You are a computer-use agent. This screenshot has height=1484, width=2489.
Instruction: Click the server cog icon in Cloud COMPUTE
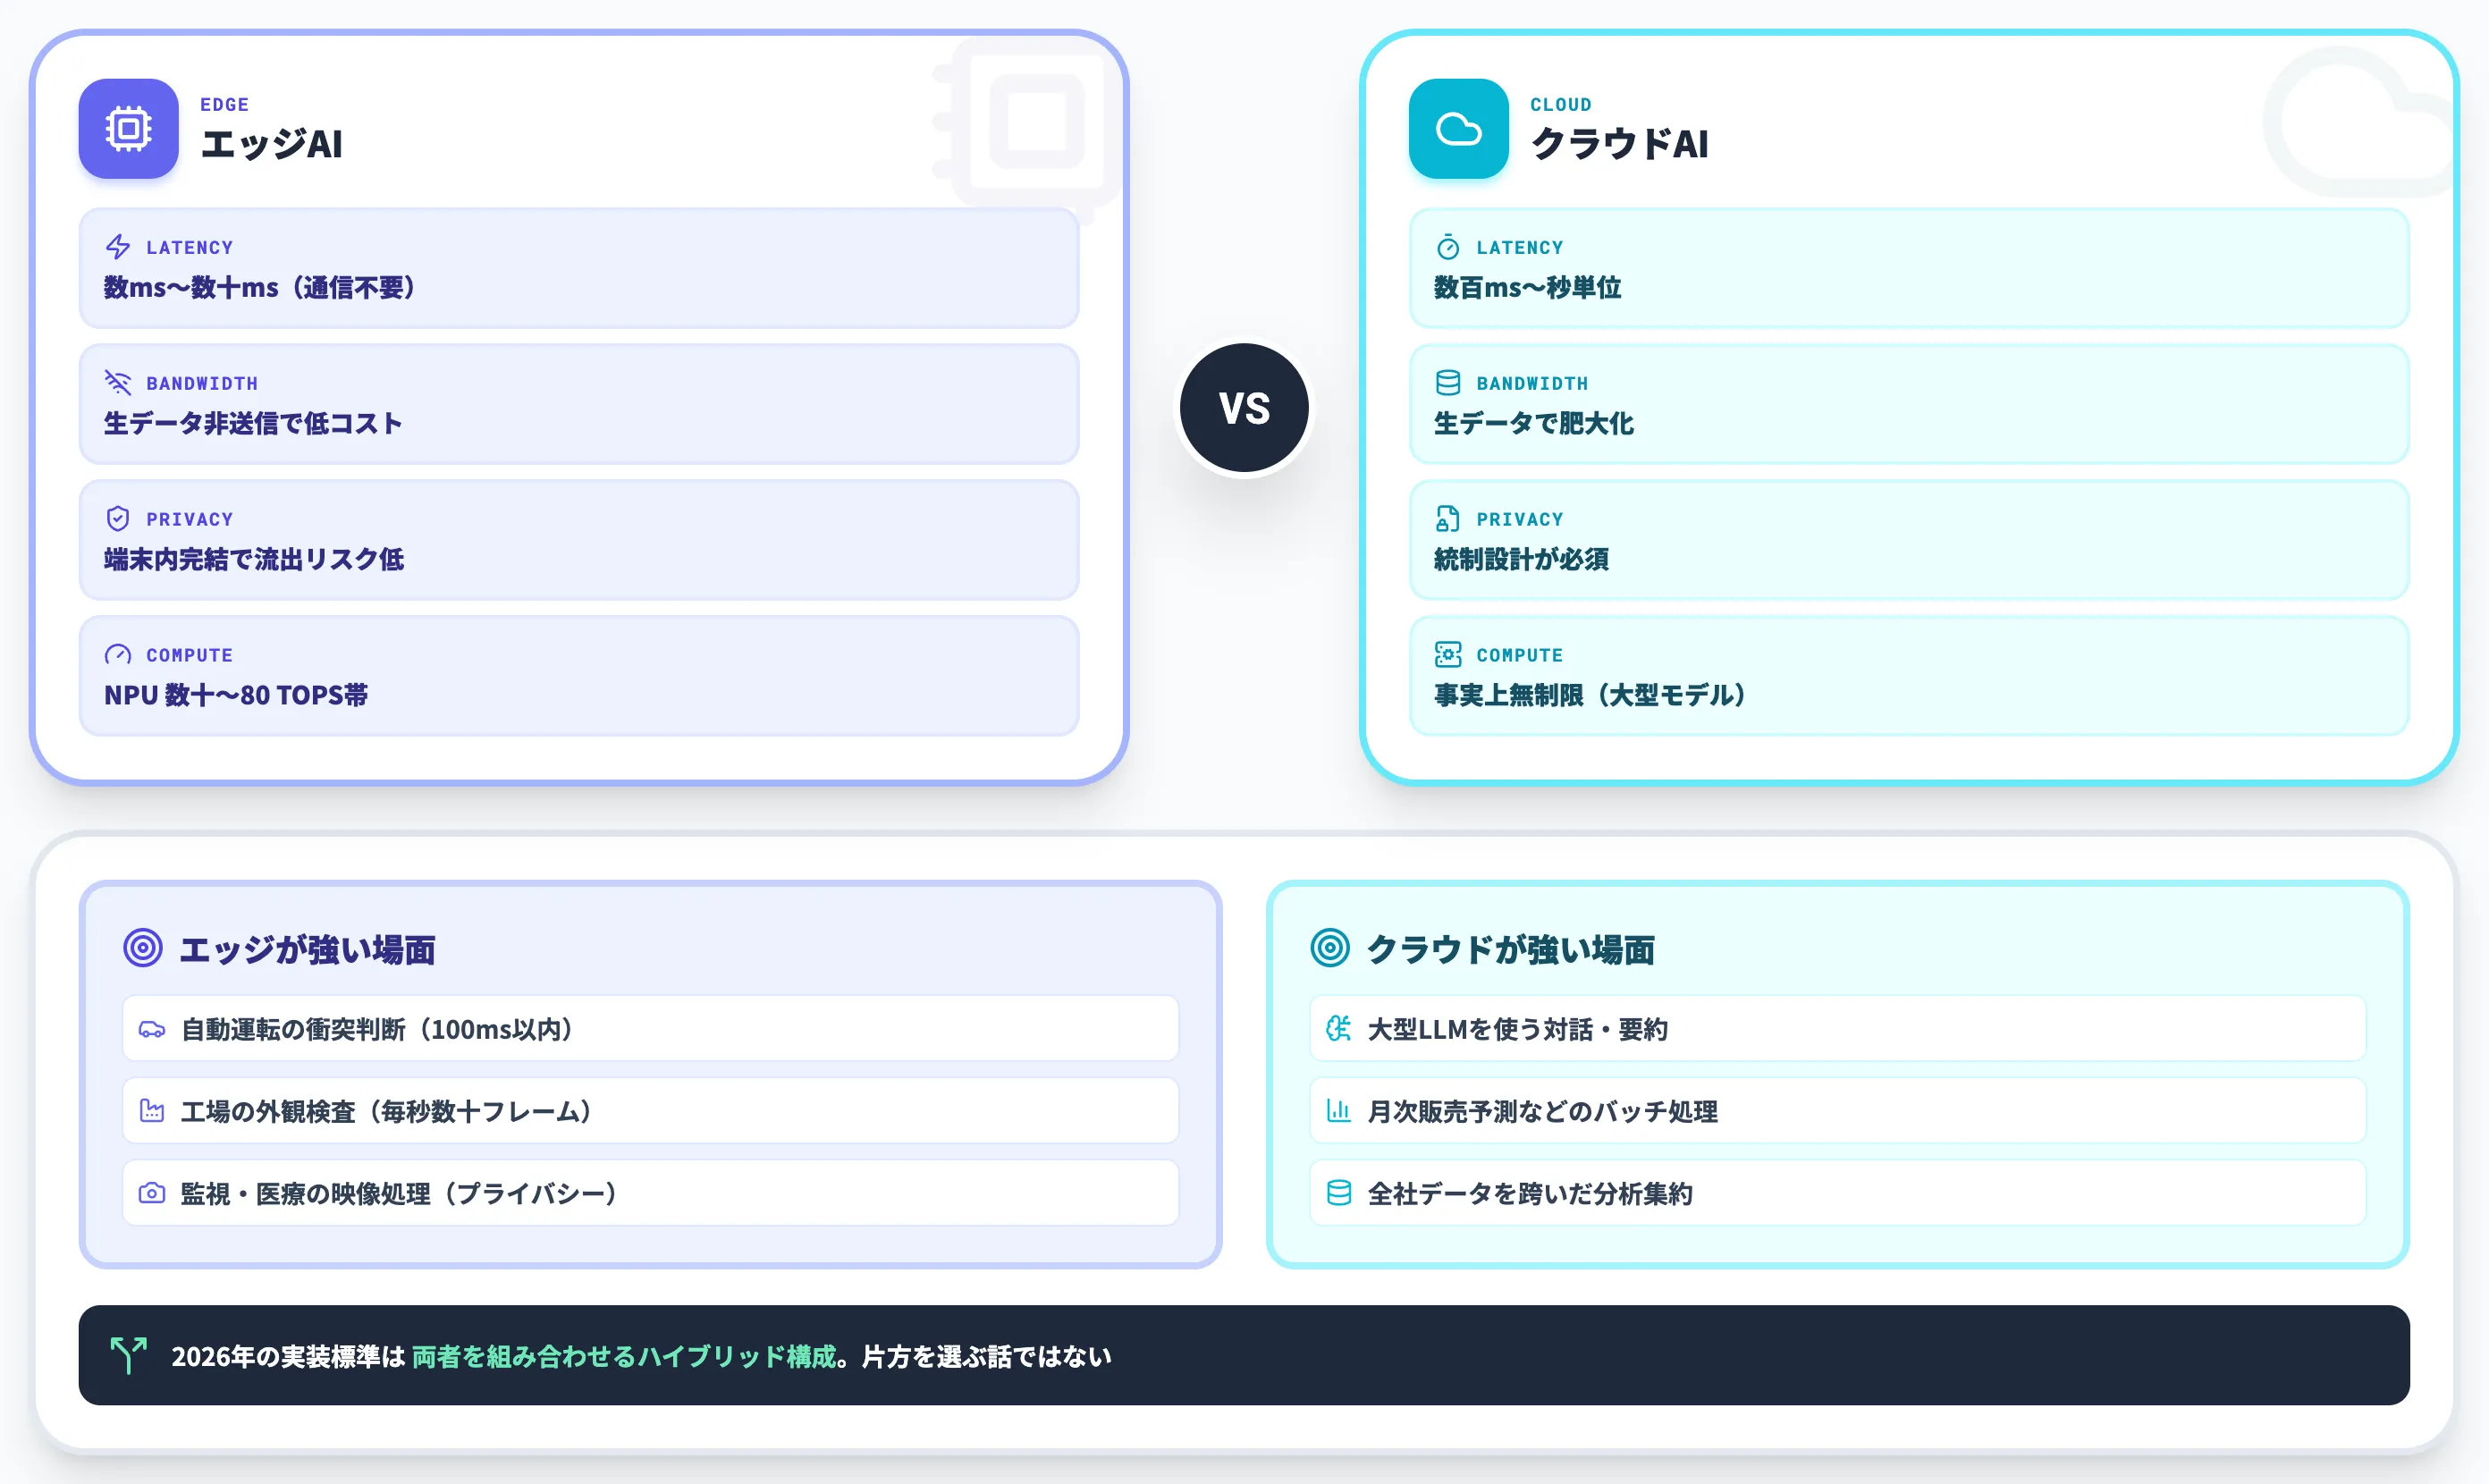point(1448,655)
